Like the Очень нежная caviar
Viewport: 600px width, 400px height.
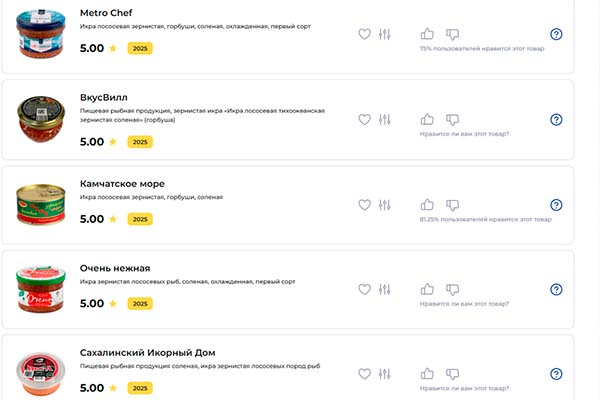[427, 290]
